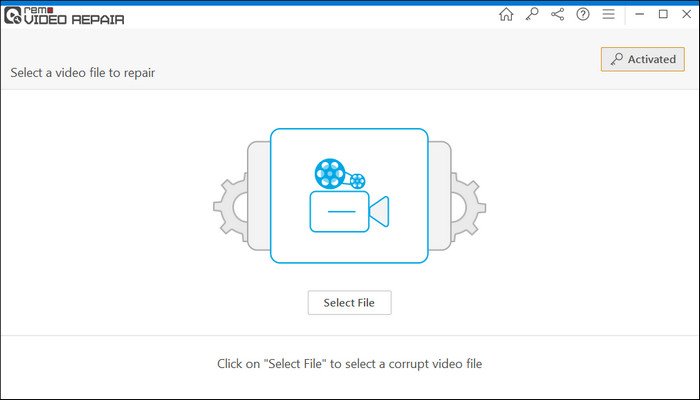Click the share icon
Image resolution: width=700 pixels, height=400 pixels.
tap(557, 14)
